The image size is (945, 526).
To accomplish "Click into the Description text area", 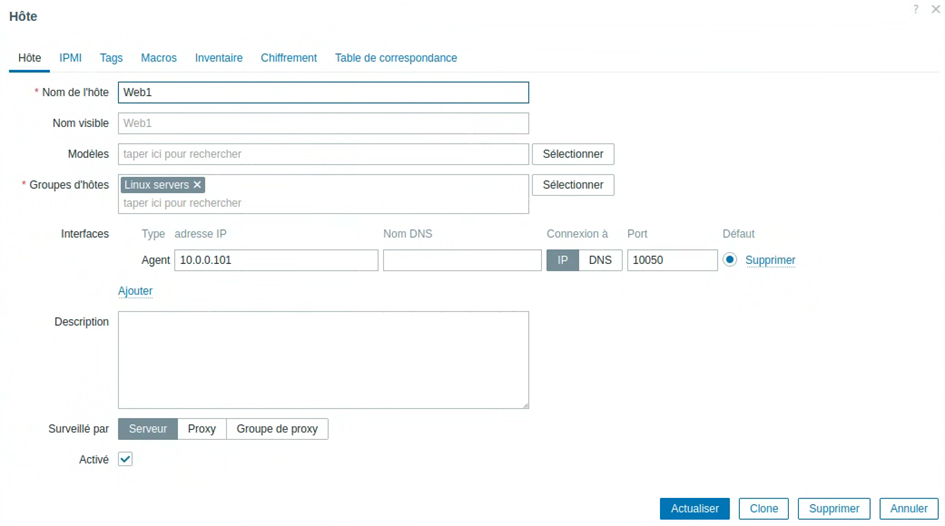I will 323,359.
